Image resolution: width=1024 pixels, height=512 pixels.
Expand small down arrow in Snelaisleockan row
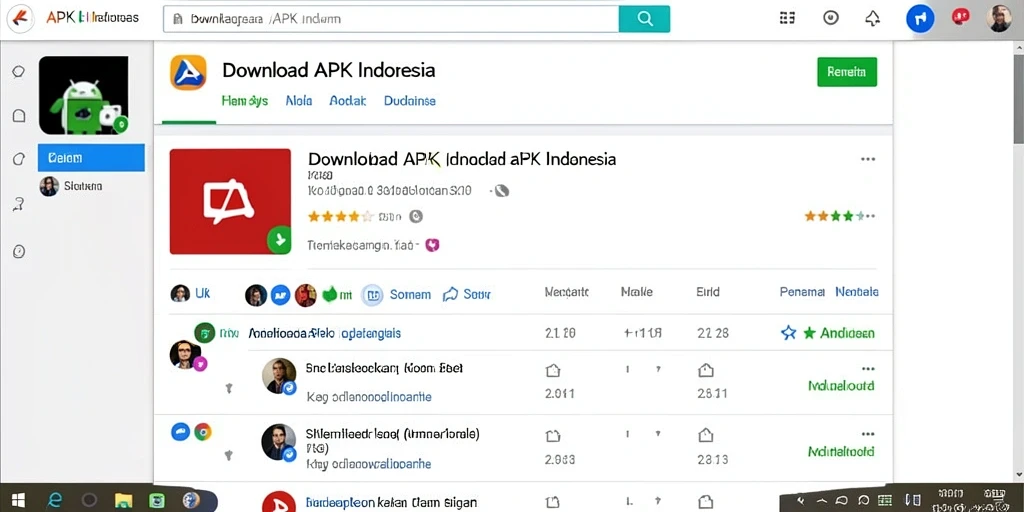[658, 370]
